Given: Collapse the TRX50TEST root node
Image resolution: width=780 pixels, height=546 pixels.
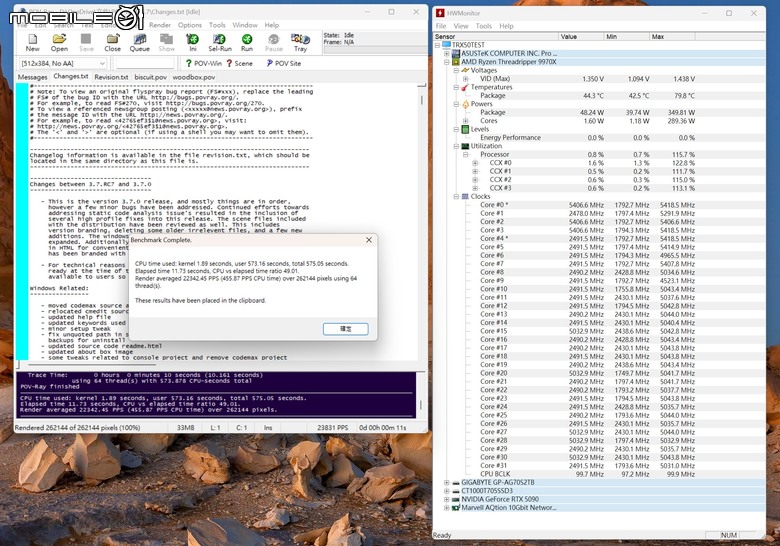Looking at the screenshot, I should click(438, 45).
